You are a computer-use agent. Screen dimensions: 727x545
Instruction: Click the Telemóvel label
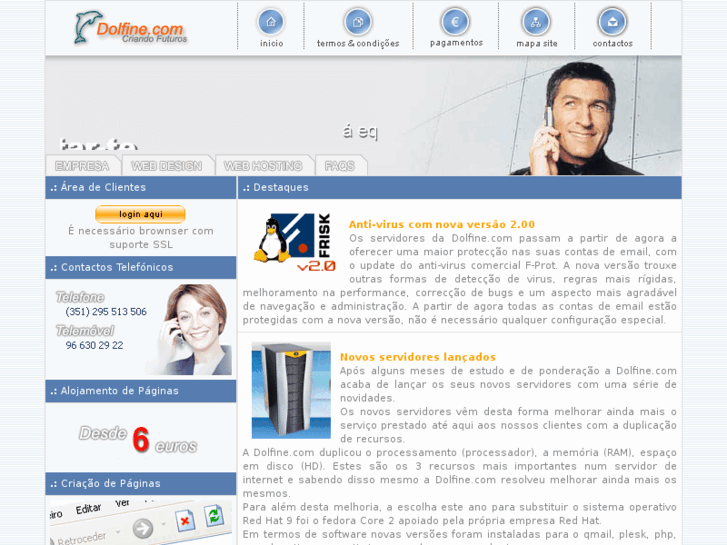pos(85,331)
